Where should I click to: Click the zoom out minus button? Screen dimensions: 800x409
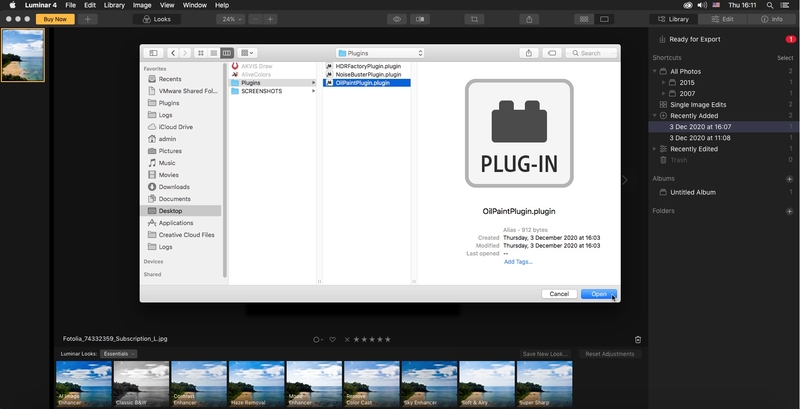[256, 19]
